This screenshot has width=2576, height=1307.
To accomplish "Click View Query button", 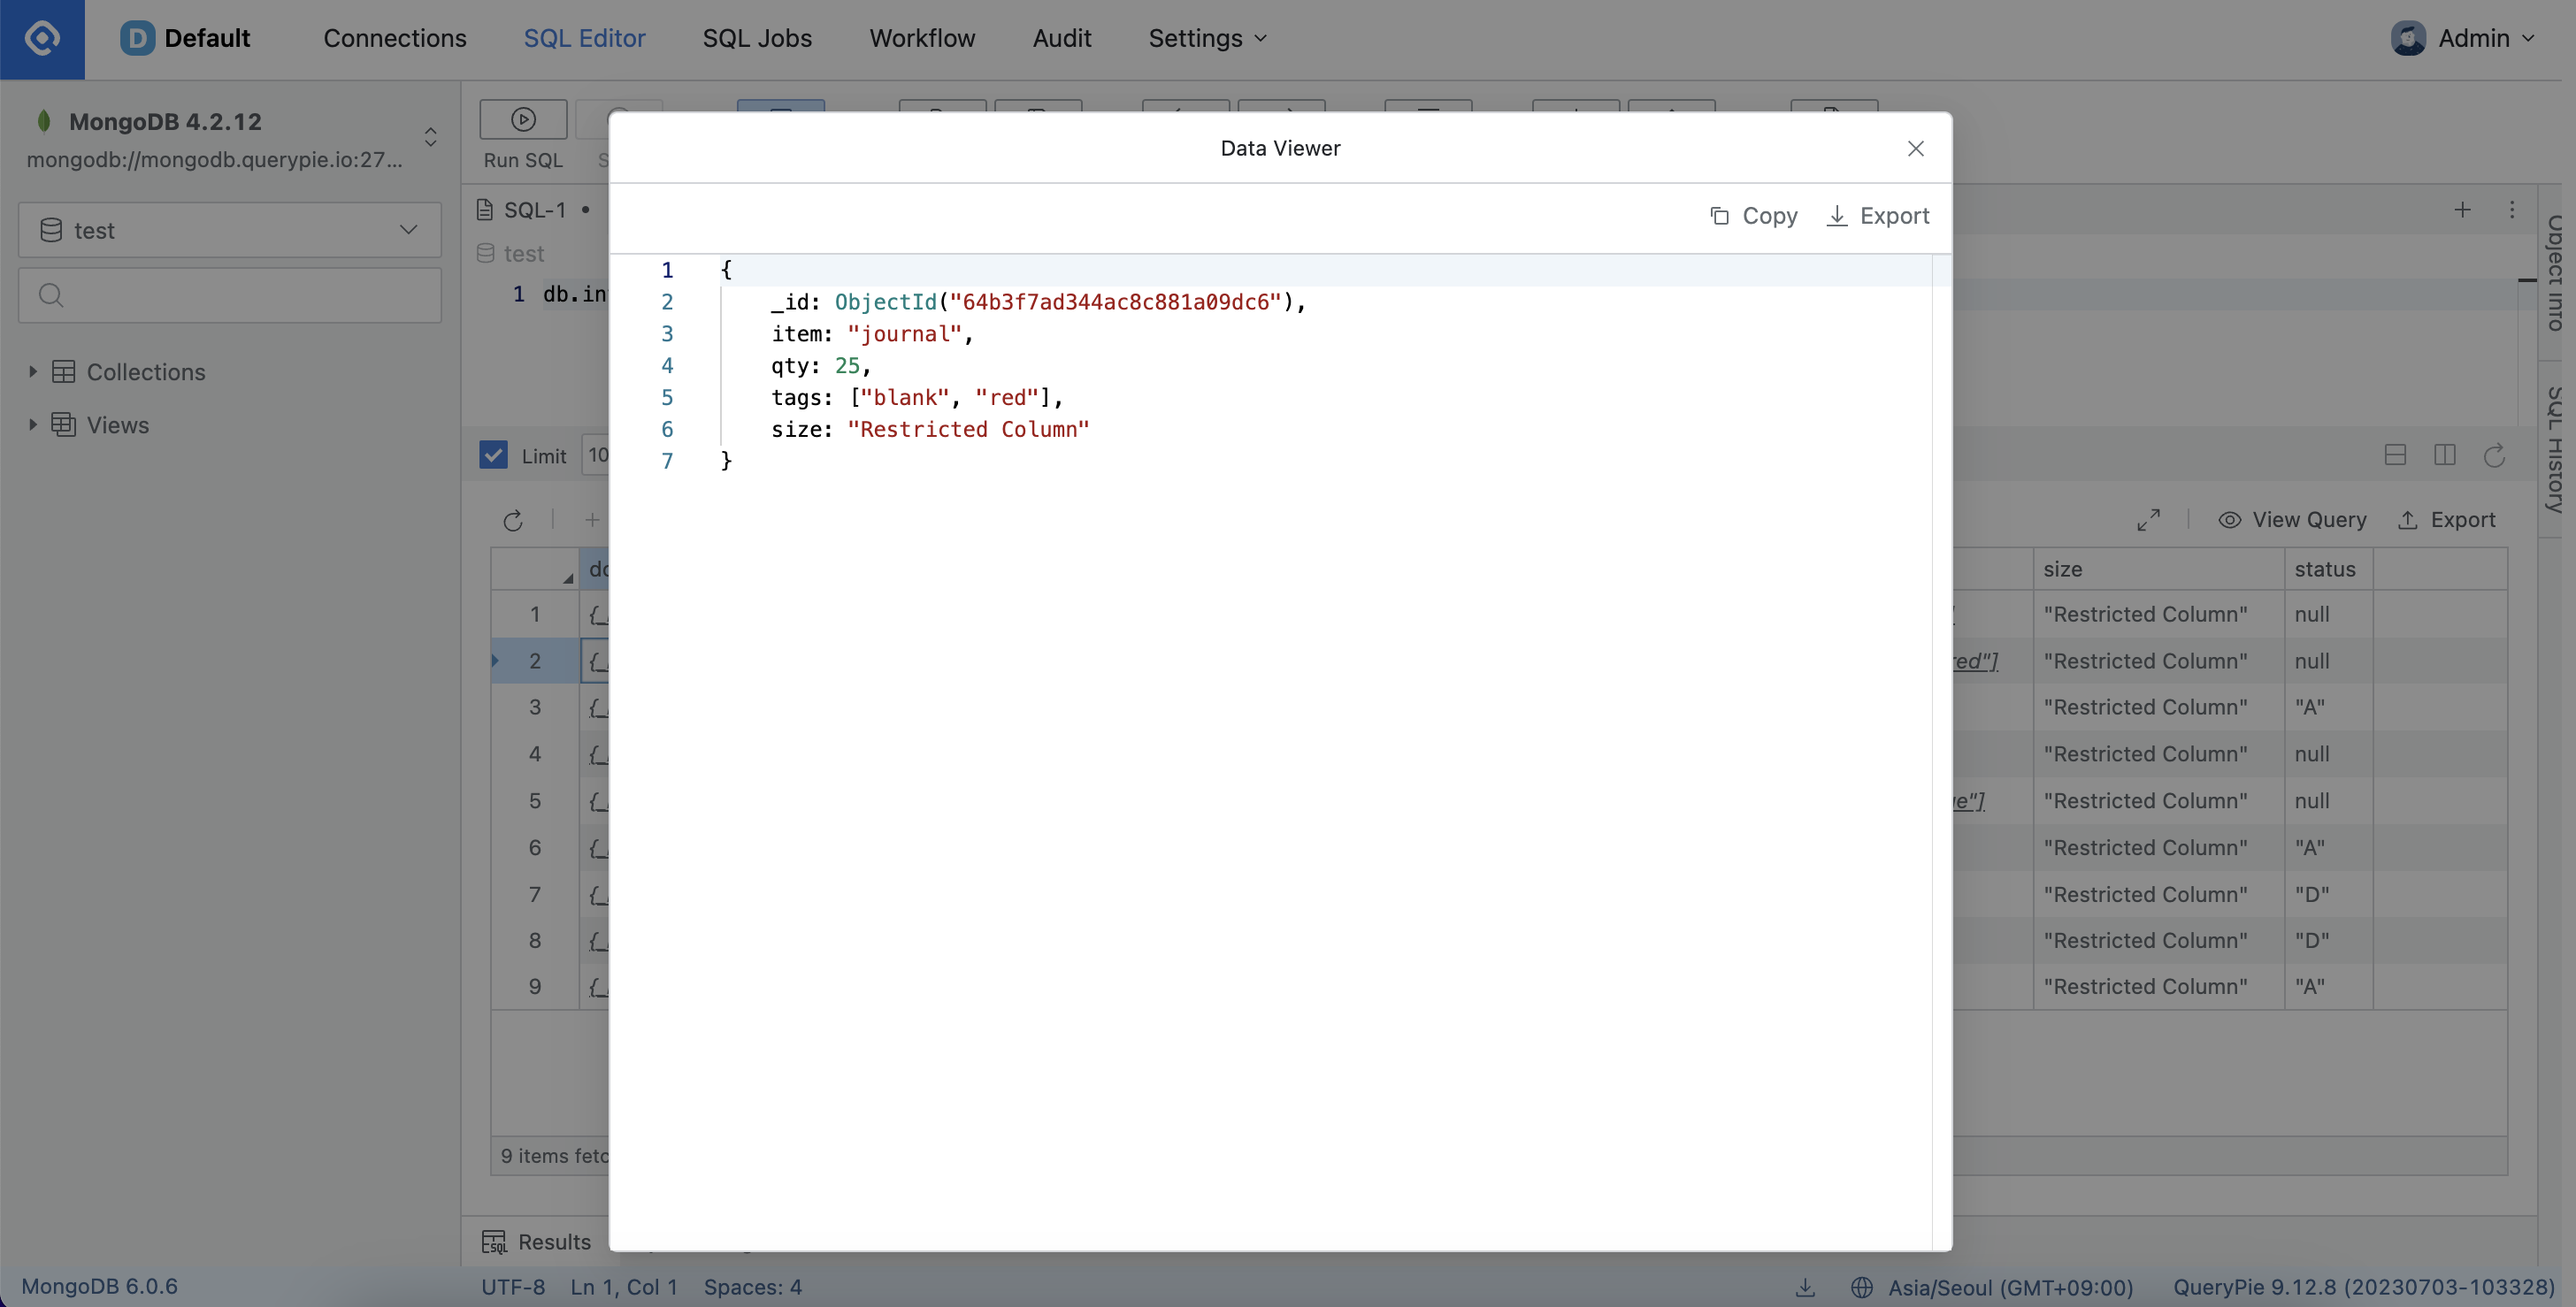I will point(2292,520).
